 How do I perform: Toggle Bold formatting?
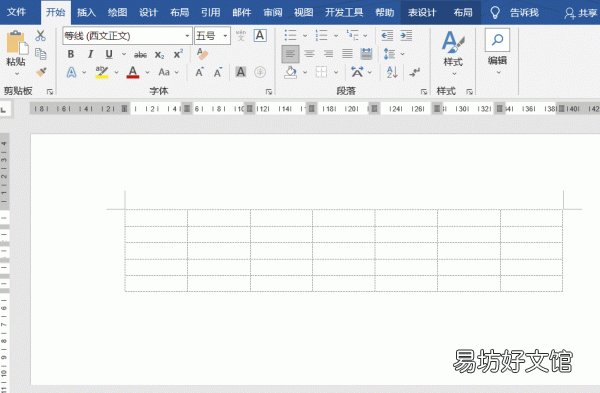(x=71, y=54)
